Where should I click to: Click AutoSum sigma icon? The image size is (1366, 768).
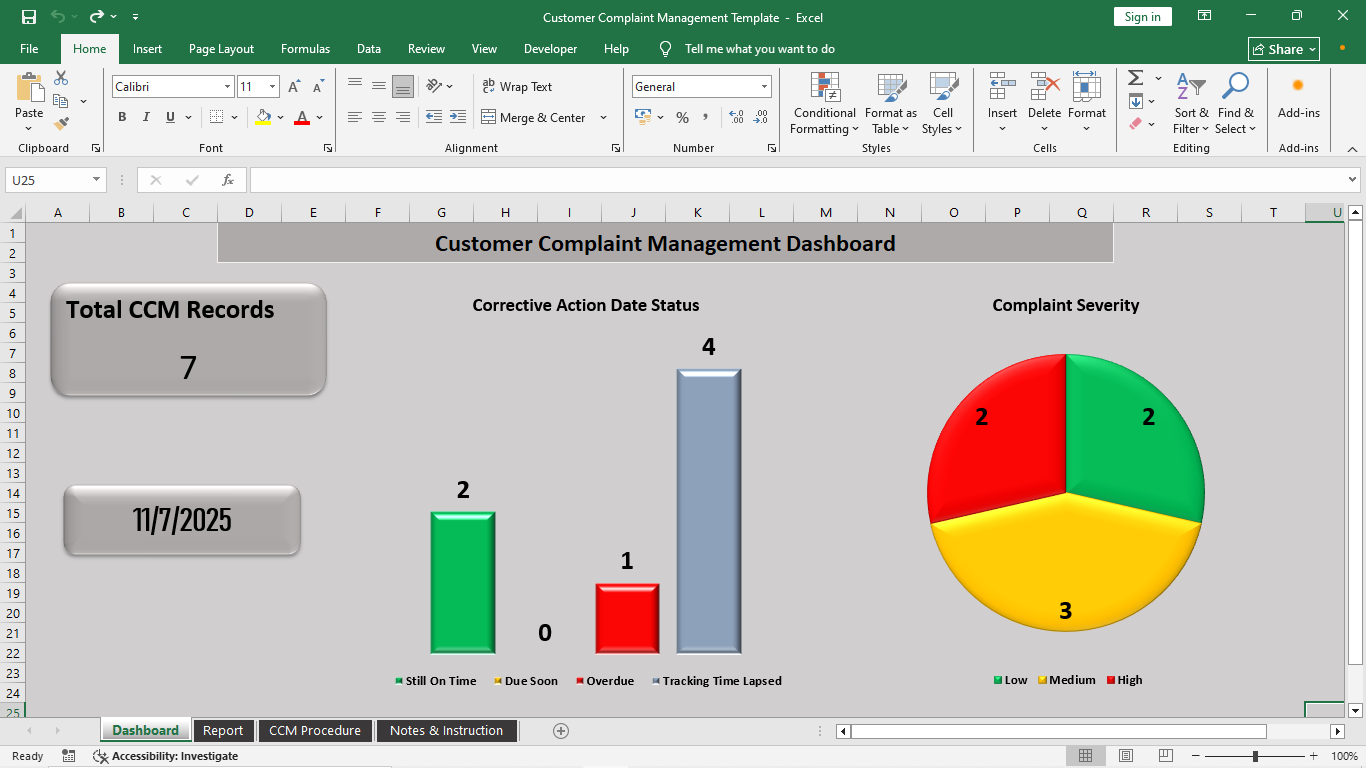point(1136,78)
